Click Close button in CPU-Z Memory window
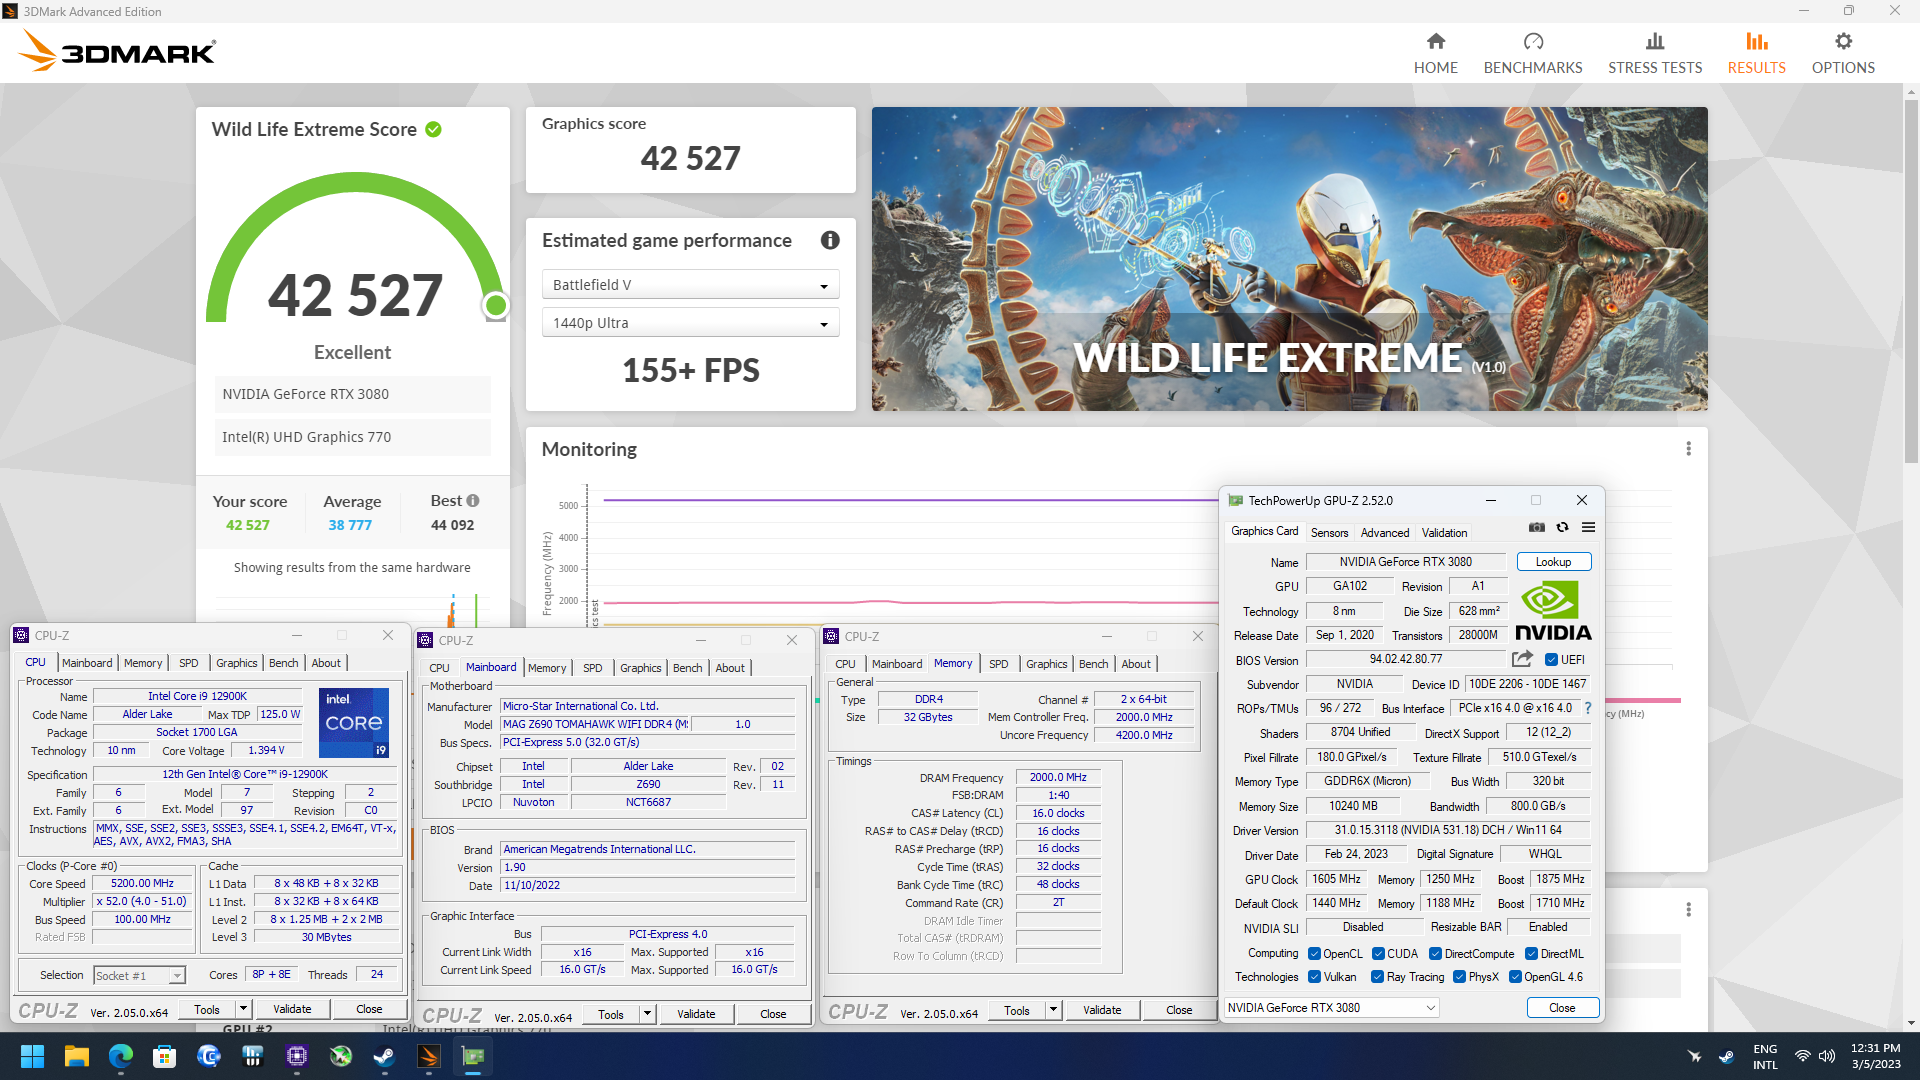 pyautogui.click(x=1179, y=1010)
